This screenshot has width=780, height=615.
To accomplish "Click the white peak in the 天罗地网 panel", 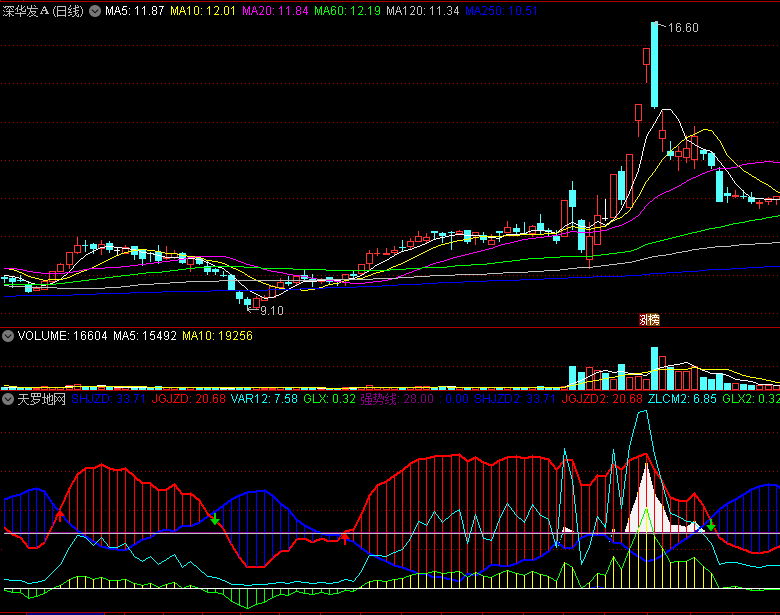I will [647, 500].
